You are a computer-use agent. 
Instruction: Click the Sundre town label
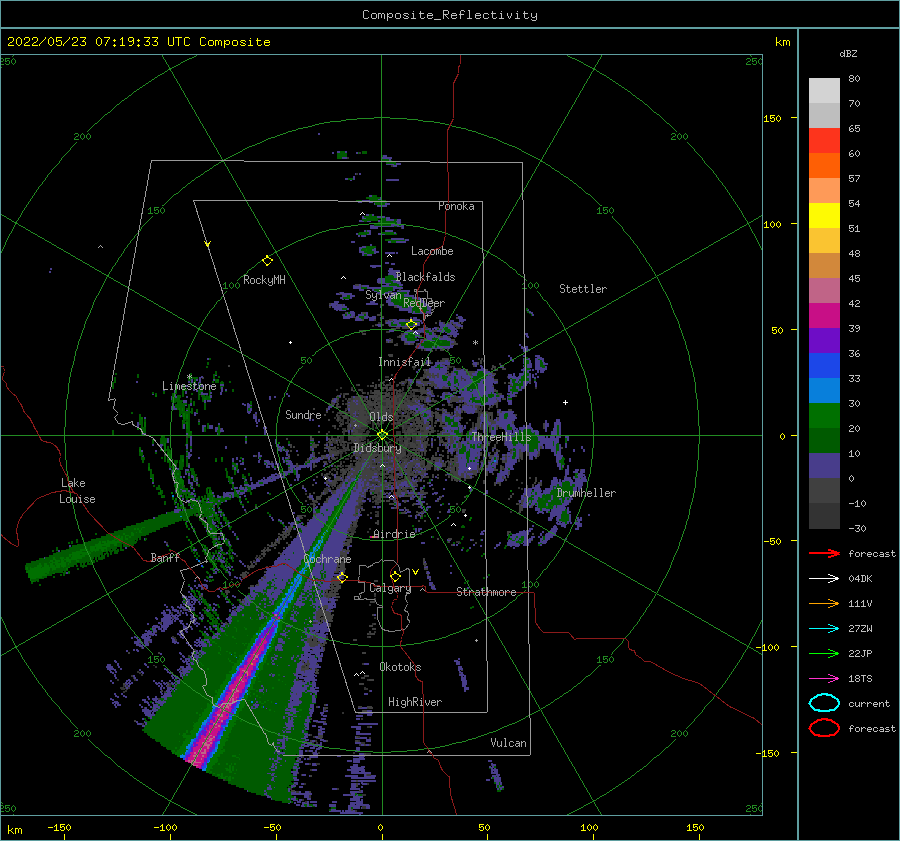303,415
